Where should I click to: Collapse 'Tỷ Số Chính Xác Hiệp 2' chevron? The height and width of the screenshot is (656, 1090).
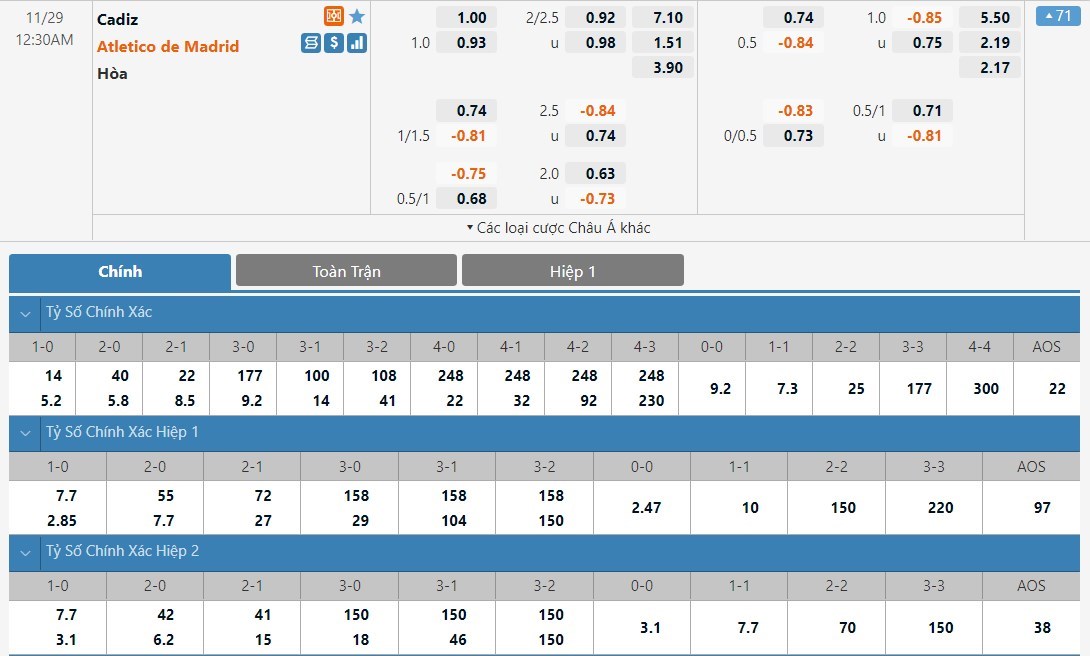pyautogui.click(x=25, y=551)
